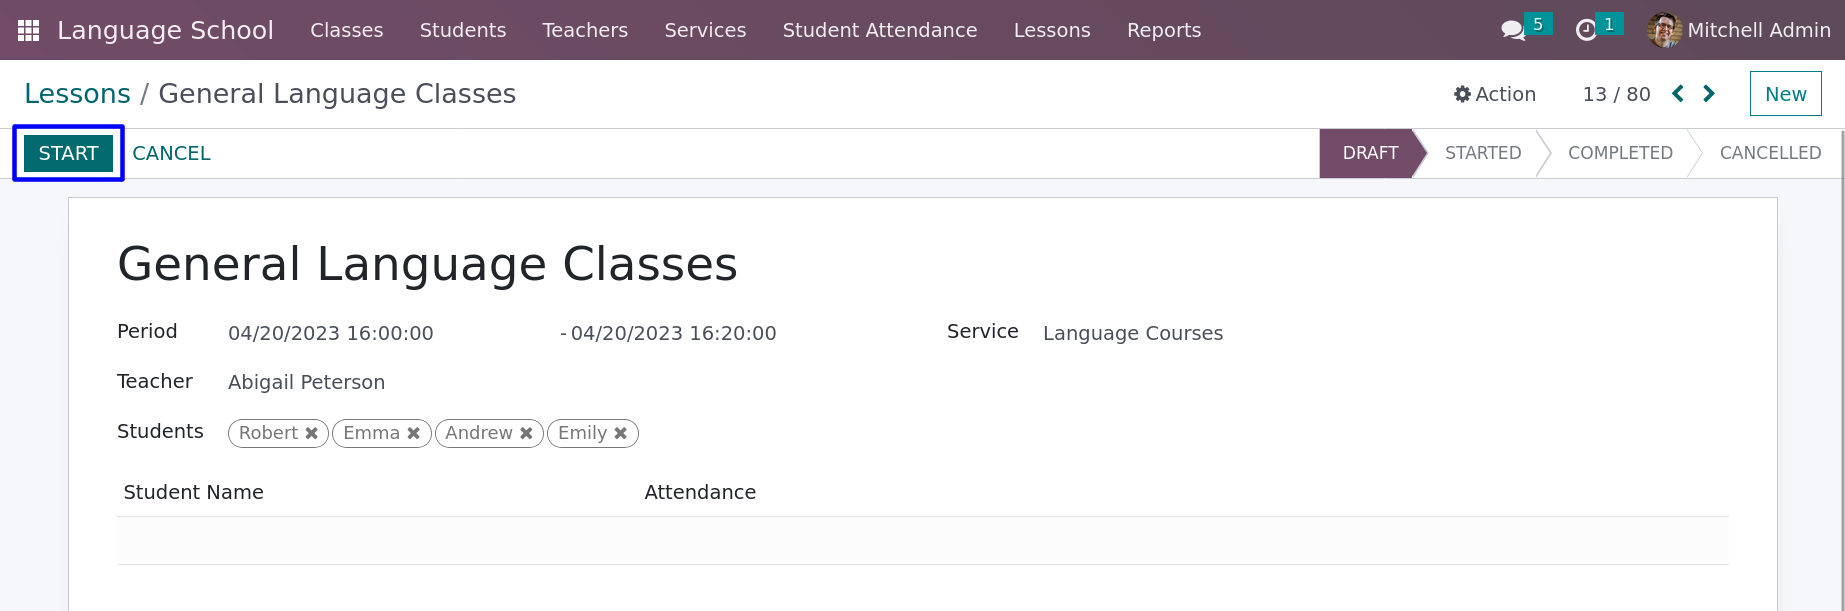Image resolution: width=1845 pixels, height=611 pixels.
Task: Open the Student Attendance menu
Action: click(x=880, y=30)
